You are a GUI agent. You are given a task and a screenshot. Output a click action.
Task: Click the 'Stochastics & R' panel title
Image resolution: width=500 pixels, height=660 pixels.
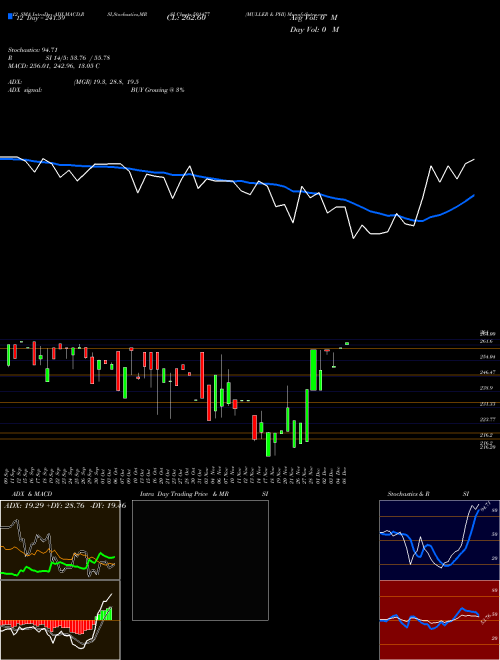(x=409, y=494)
